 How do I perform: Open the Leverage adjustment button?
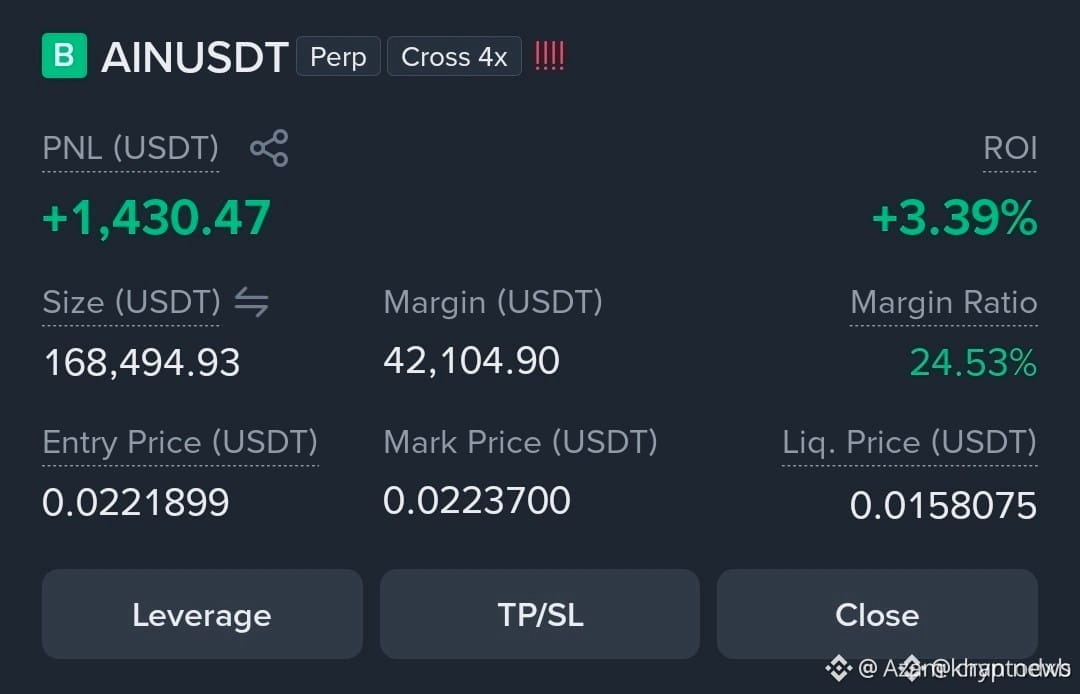coord(202,614)
